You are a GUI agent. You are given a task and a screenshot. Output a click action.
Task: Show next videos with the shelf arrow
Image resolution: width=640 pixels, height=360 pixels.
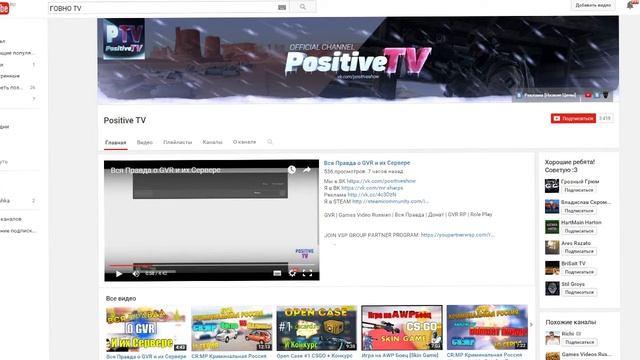[531, 325]
